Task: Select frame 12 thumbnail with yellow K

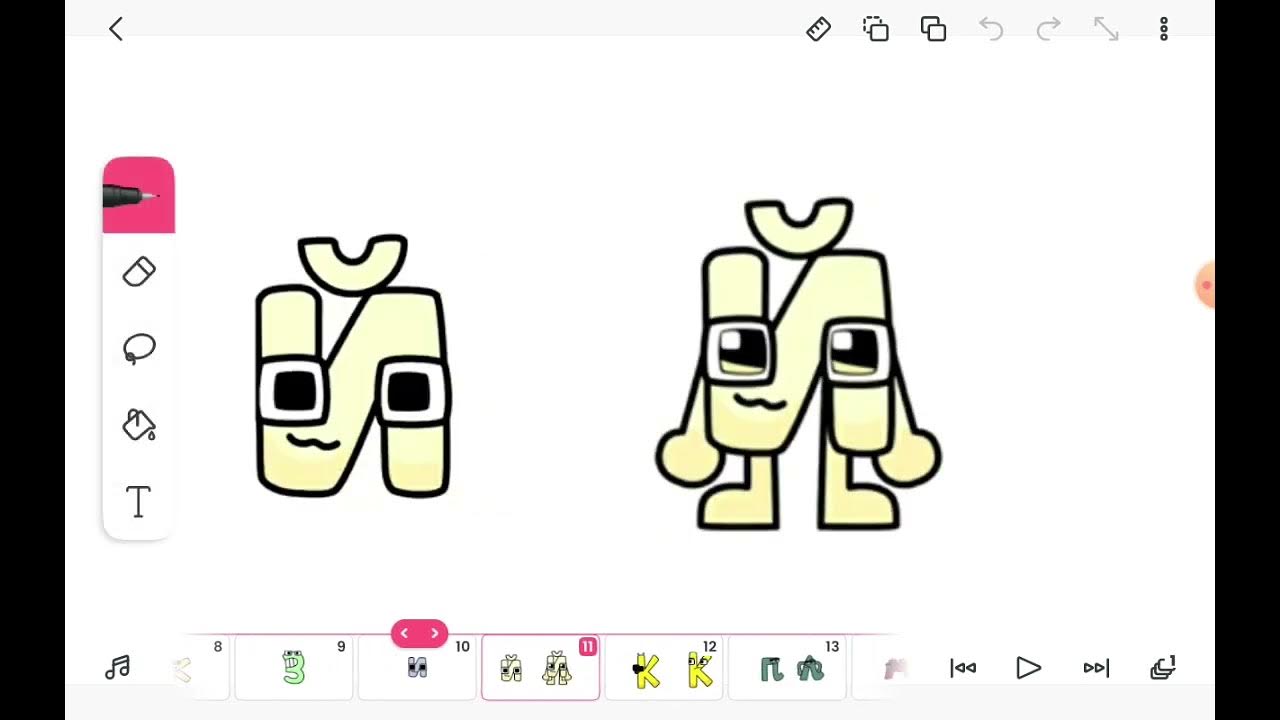Action: (664, 668)
